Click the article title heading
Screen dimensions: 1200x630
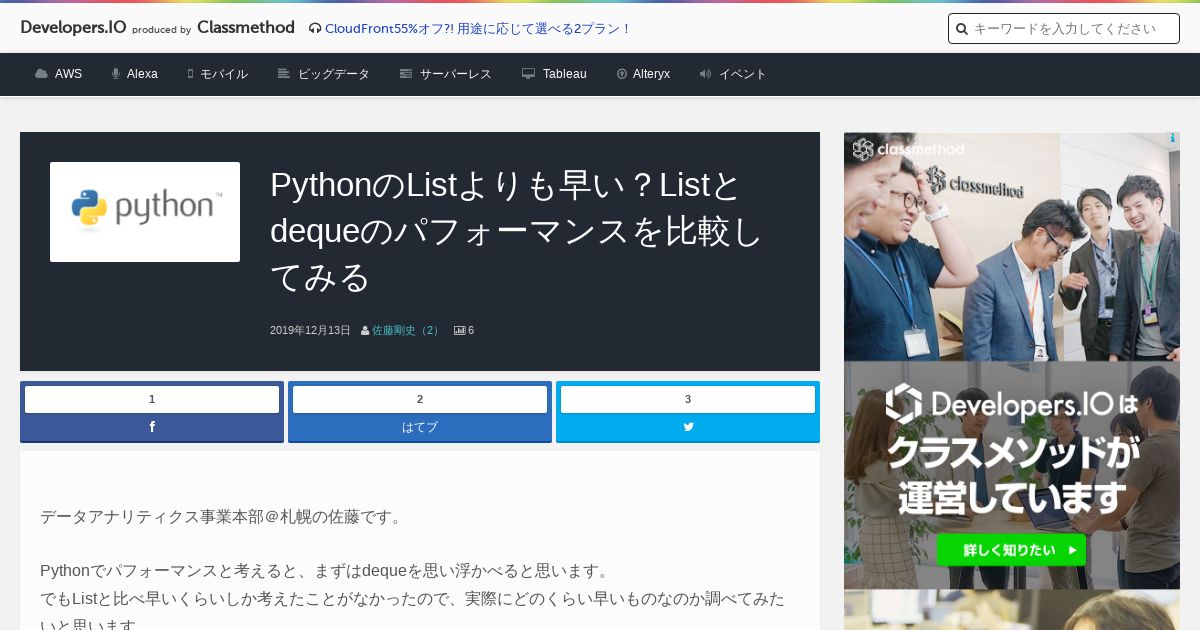click(x=516, y=230)
